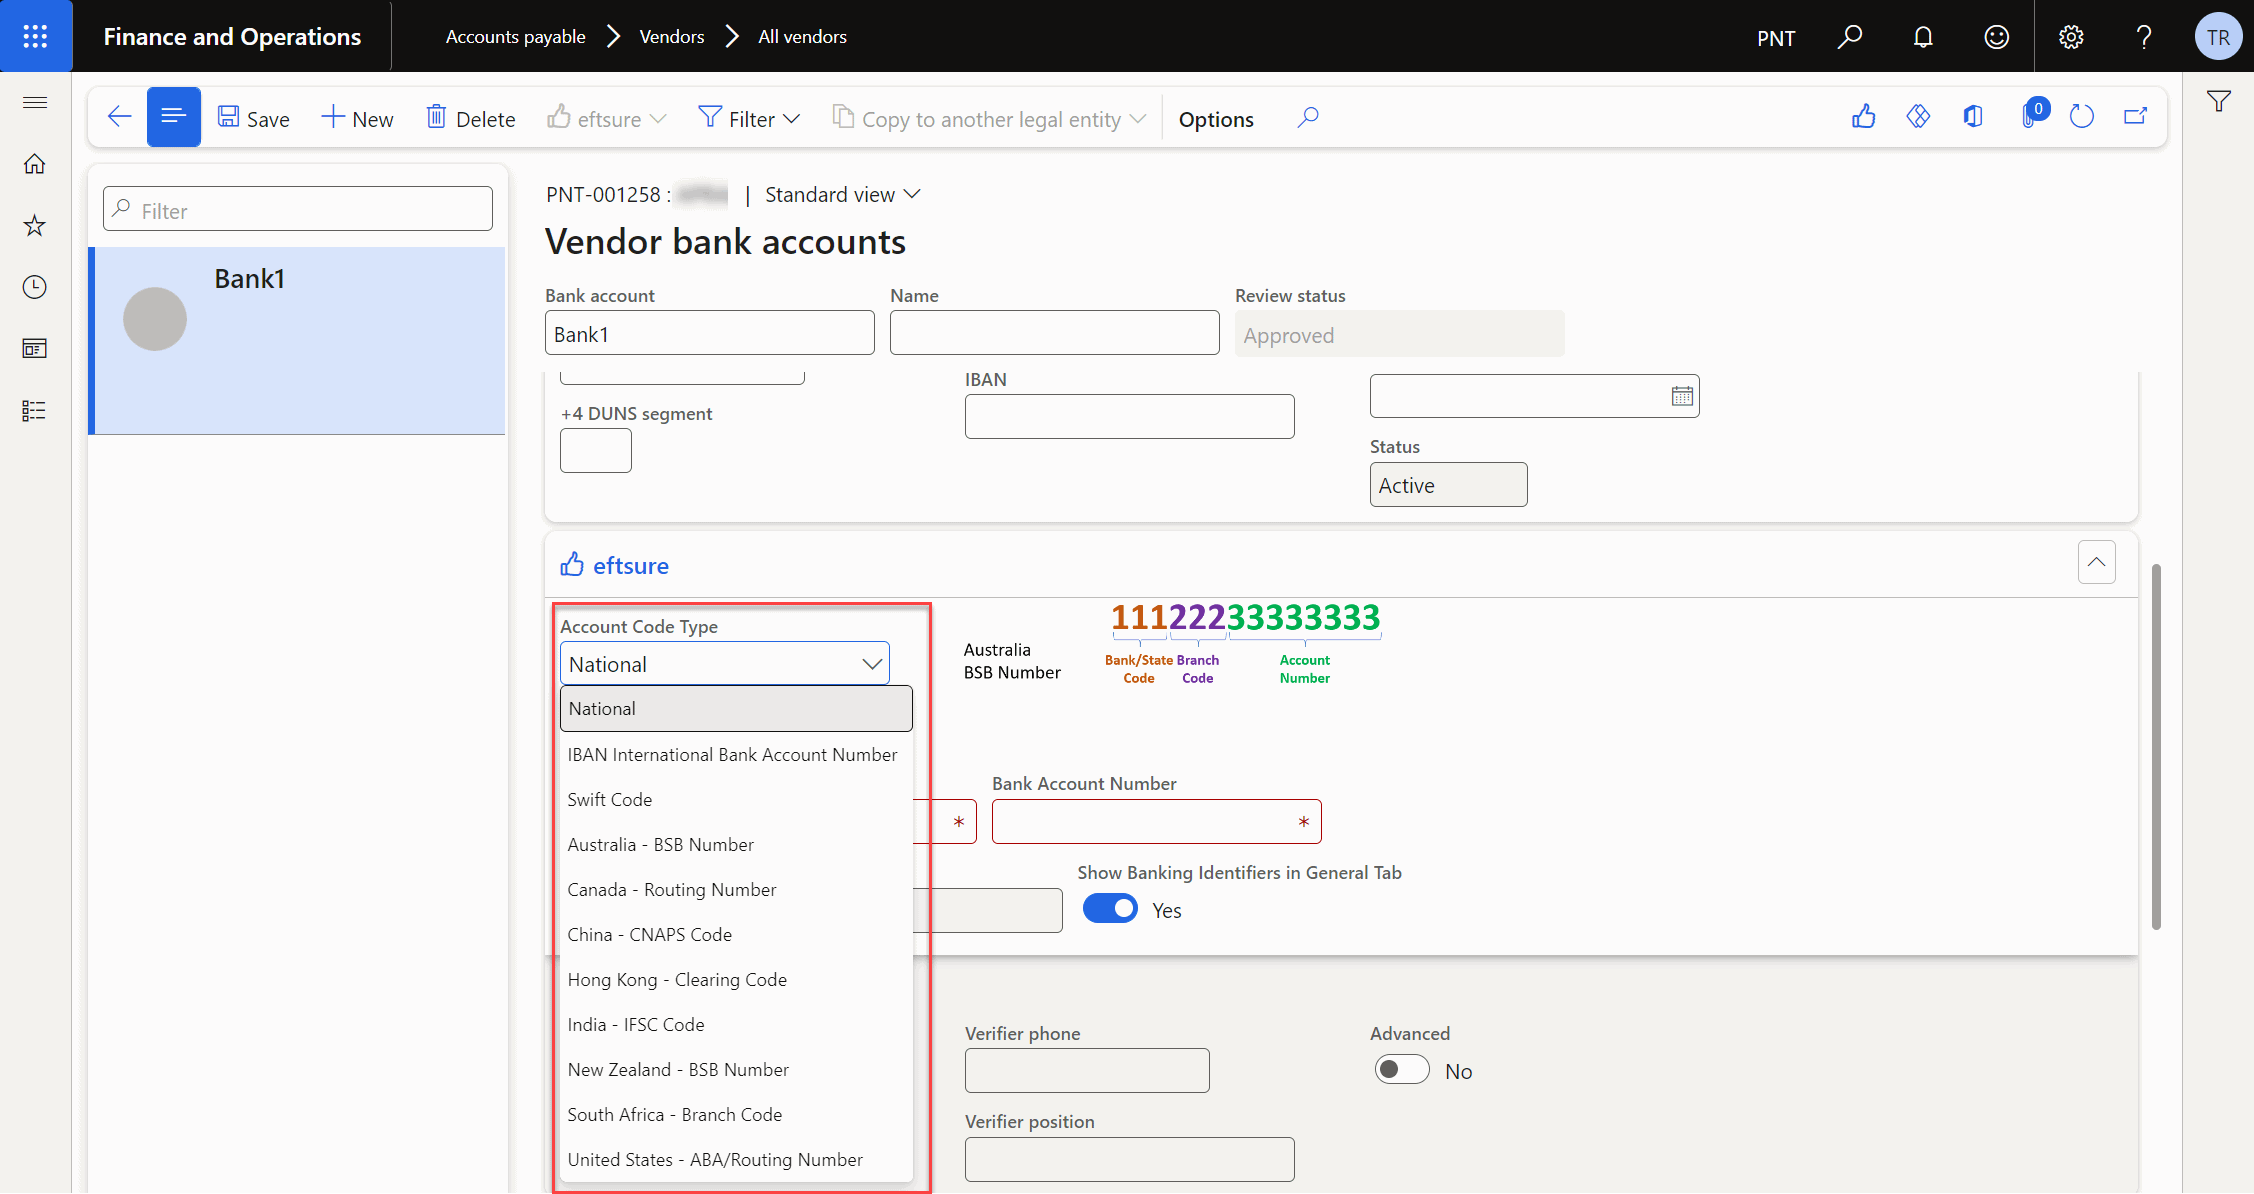Viewport: 2254px width, 1194px height.
Task: Click the diamond personalize icon
Action: 1918,117
